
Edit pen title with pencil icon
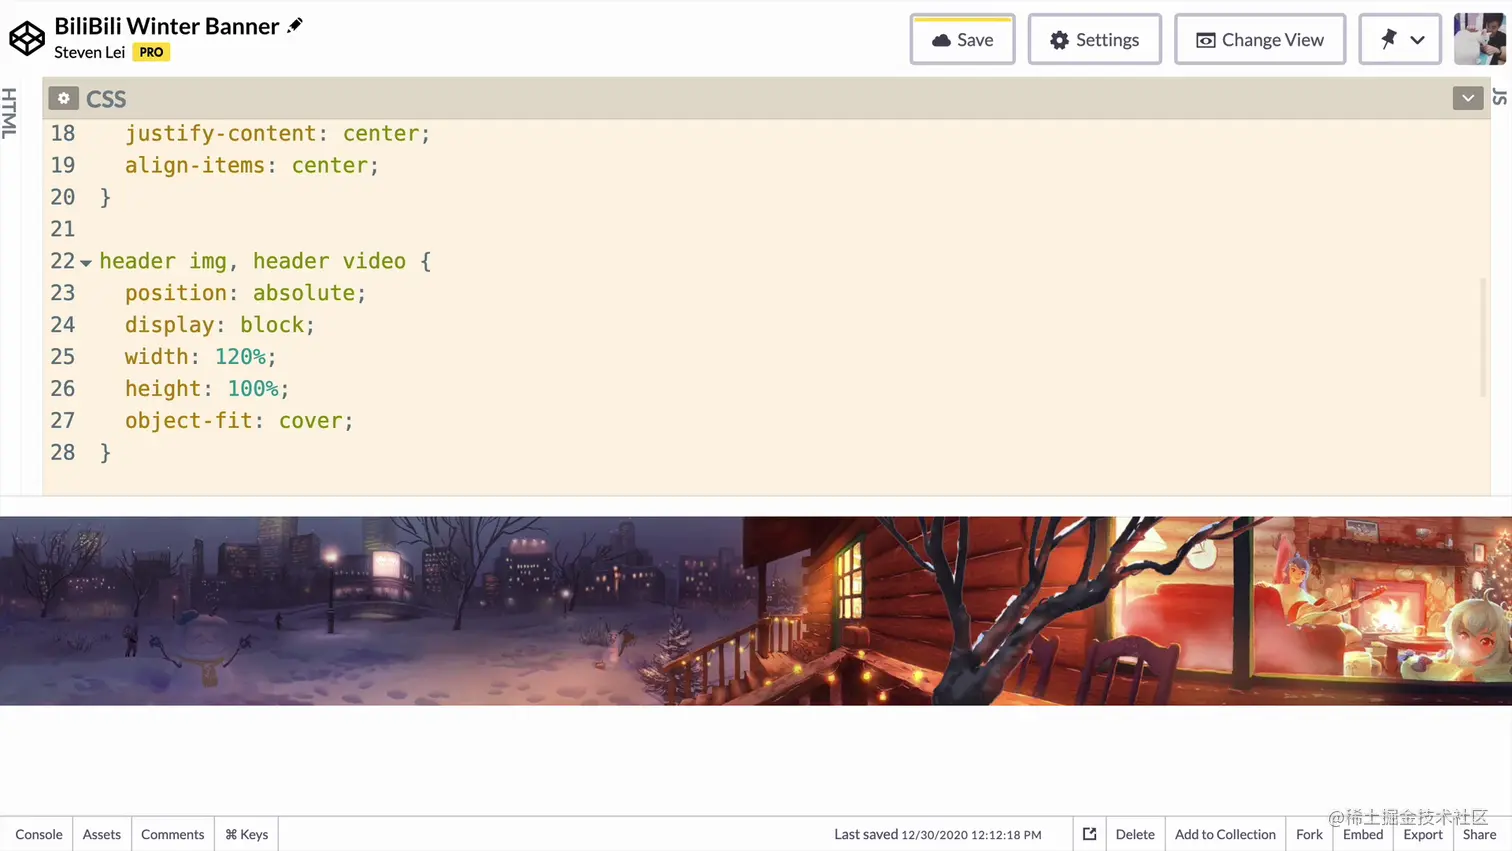[x=295, y=25]
